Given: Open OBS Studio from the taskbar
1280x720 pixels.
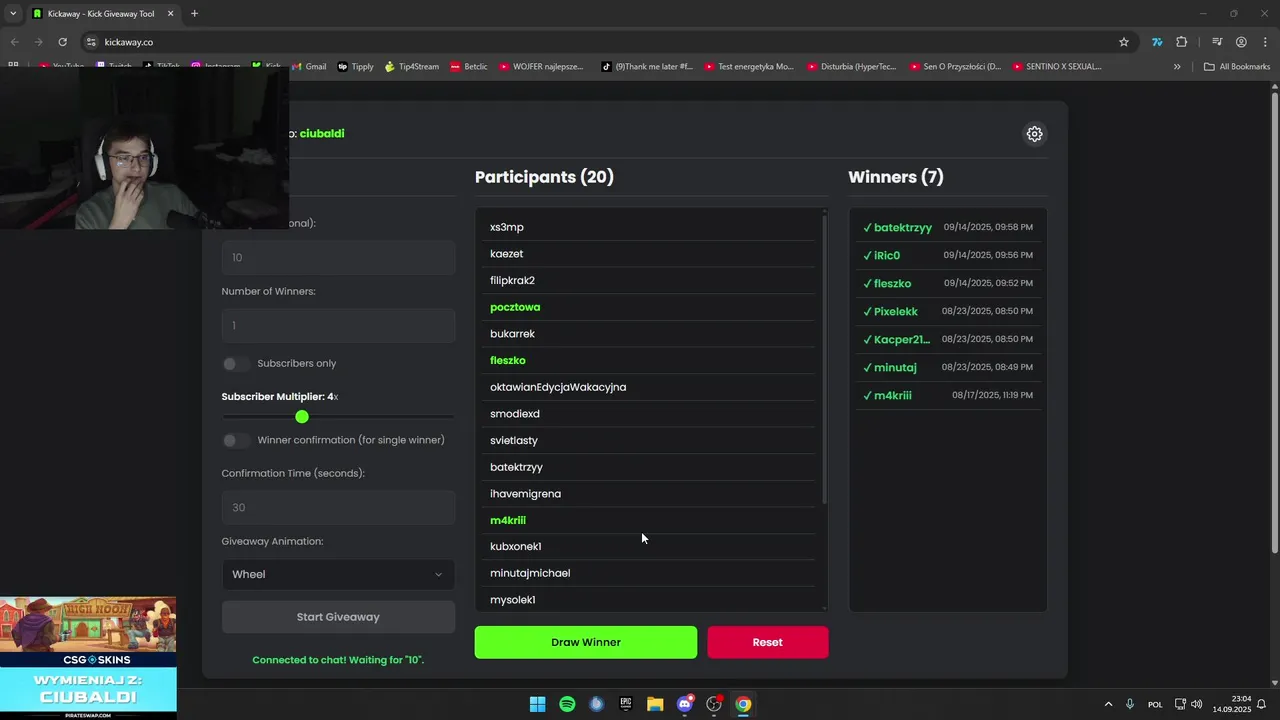Looking at the screenshot, I should (x=714, y=704).
